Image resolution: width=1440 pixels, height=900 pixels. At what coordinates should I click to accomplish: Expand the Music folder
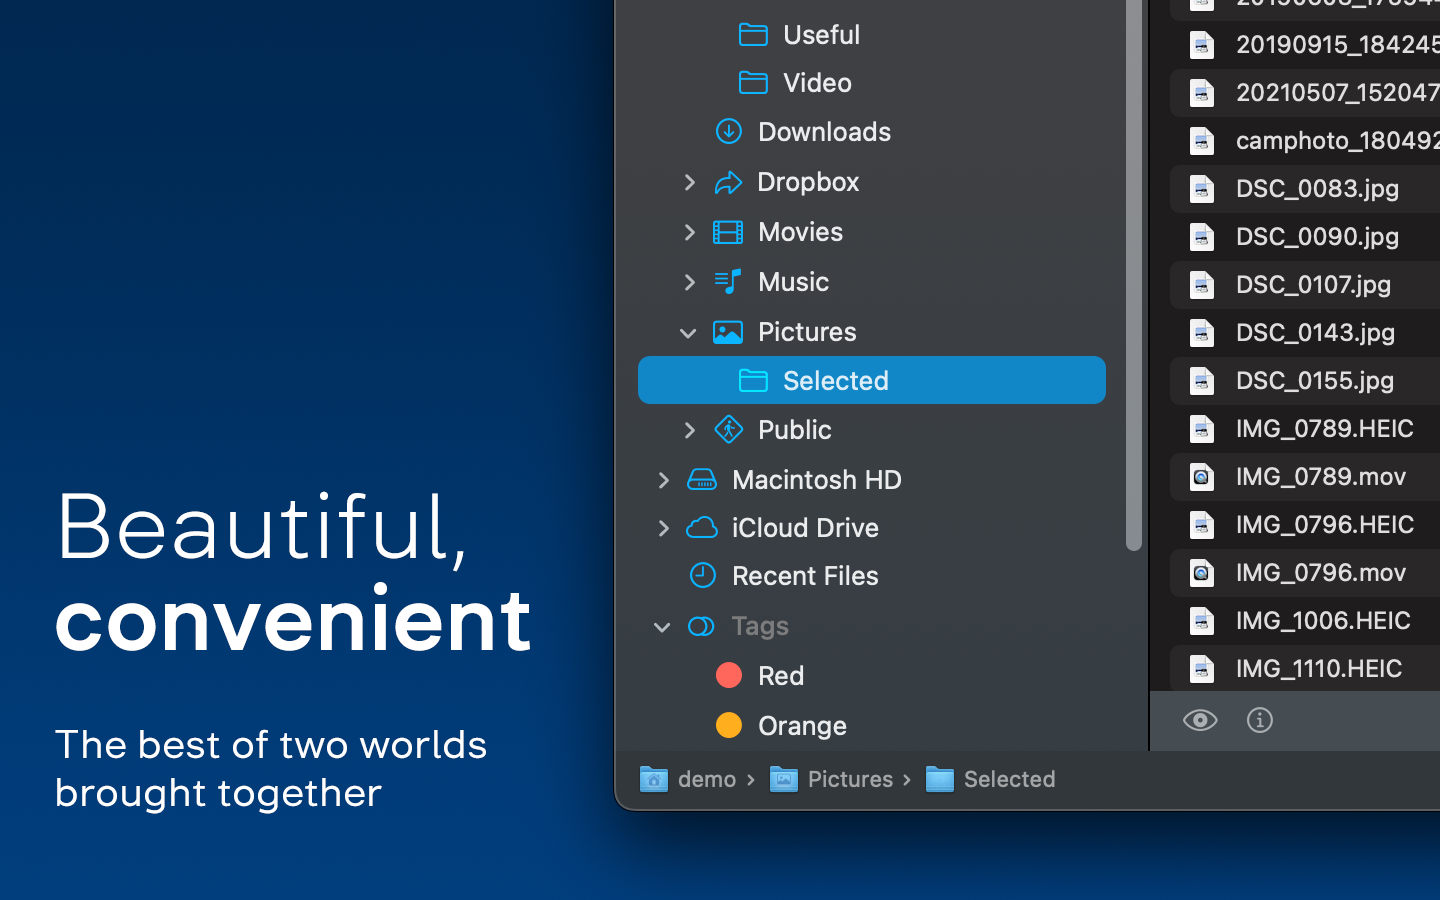point(689,282)
